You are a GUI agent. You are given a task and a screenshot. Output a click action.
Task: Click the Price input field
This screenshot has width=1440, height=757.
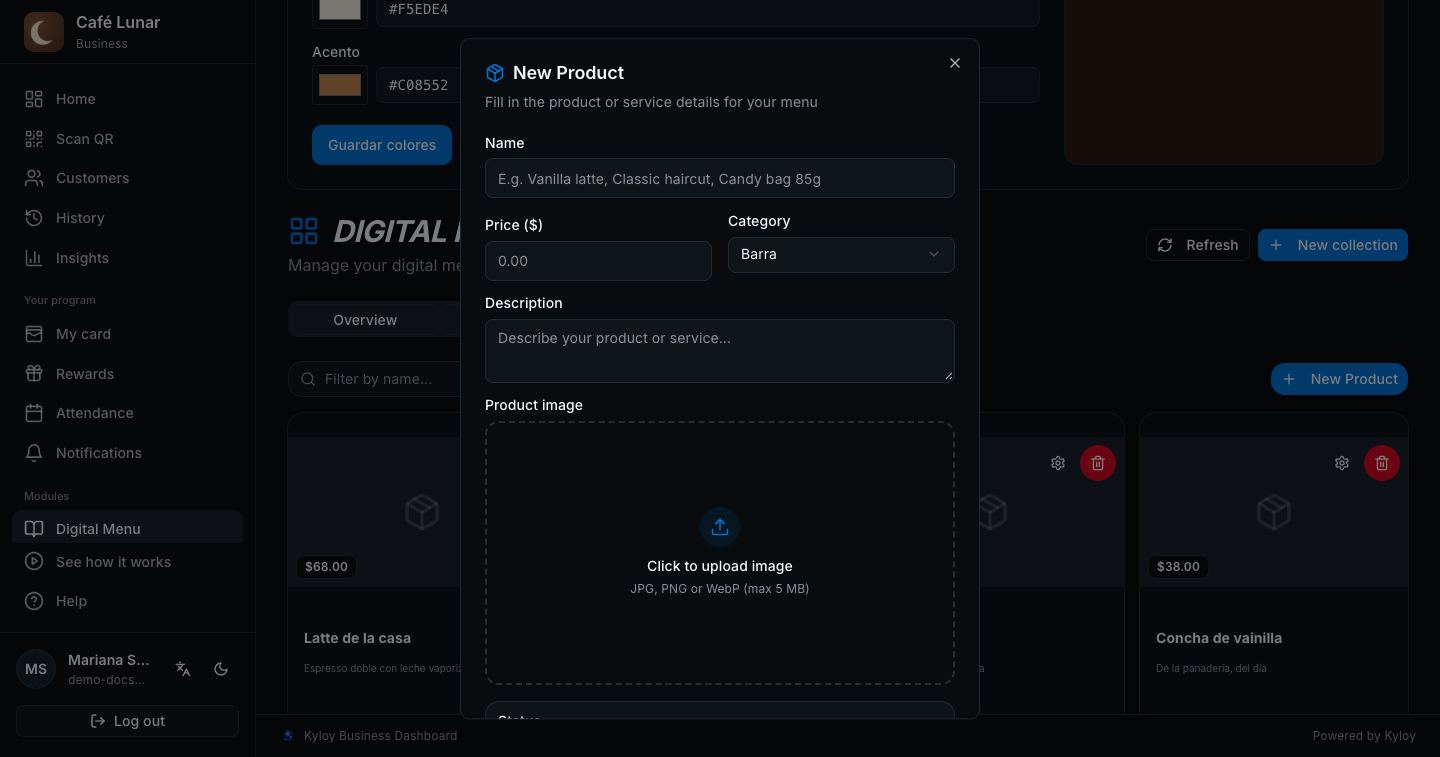[x=598, y=261]
